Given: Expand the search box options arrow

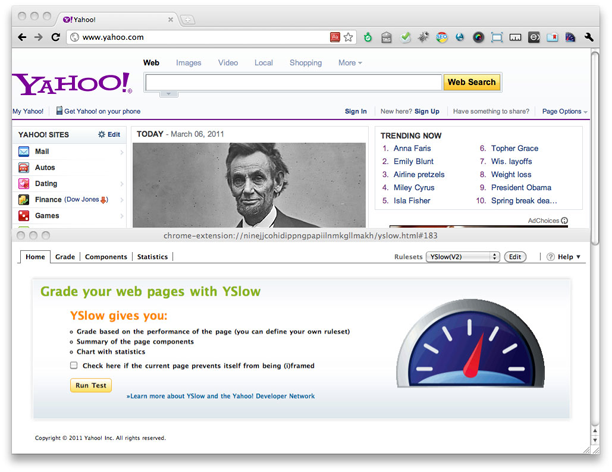Looking at the screenshot, I should [x=169, y=94].
